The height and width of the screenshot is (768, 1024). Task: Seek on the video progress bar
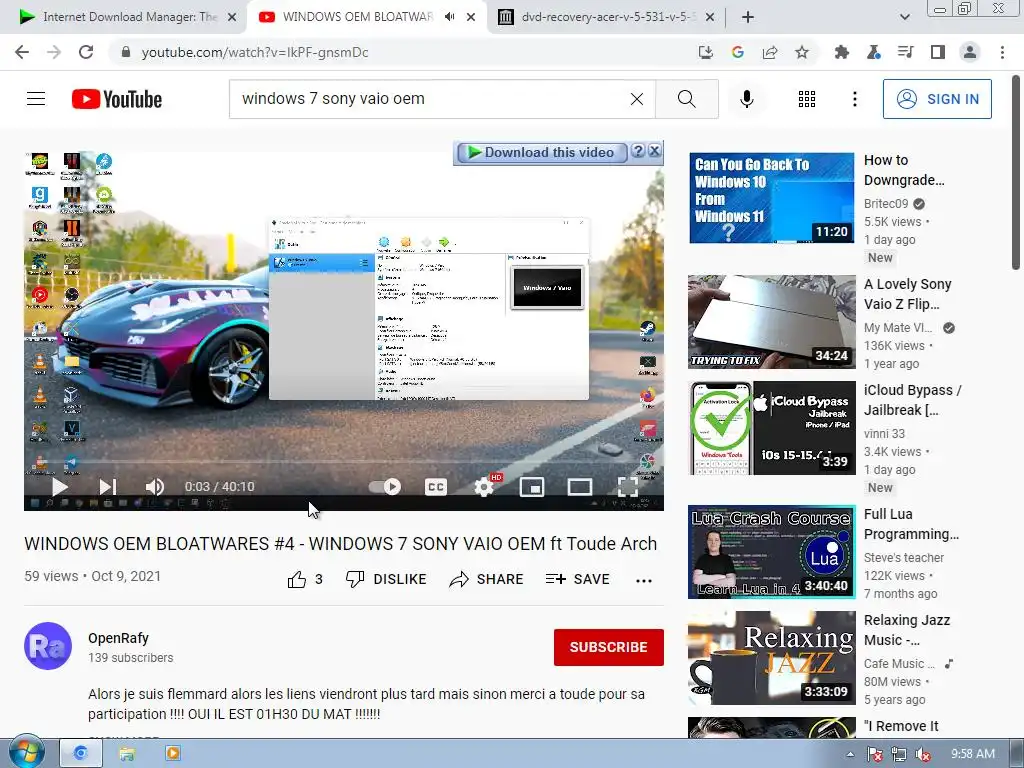coord(344,462)
